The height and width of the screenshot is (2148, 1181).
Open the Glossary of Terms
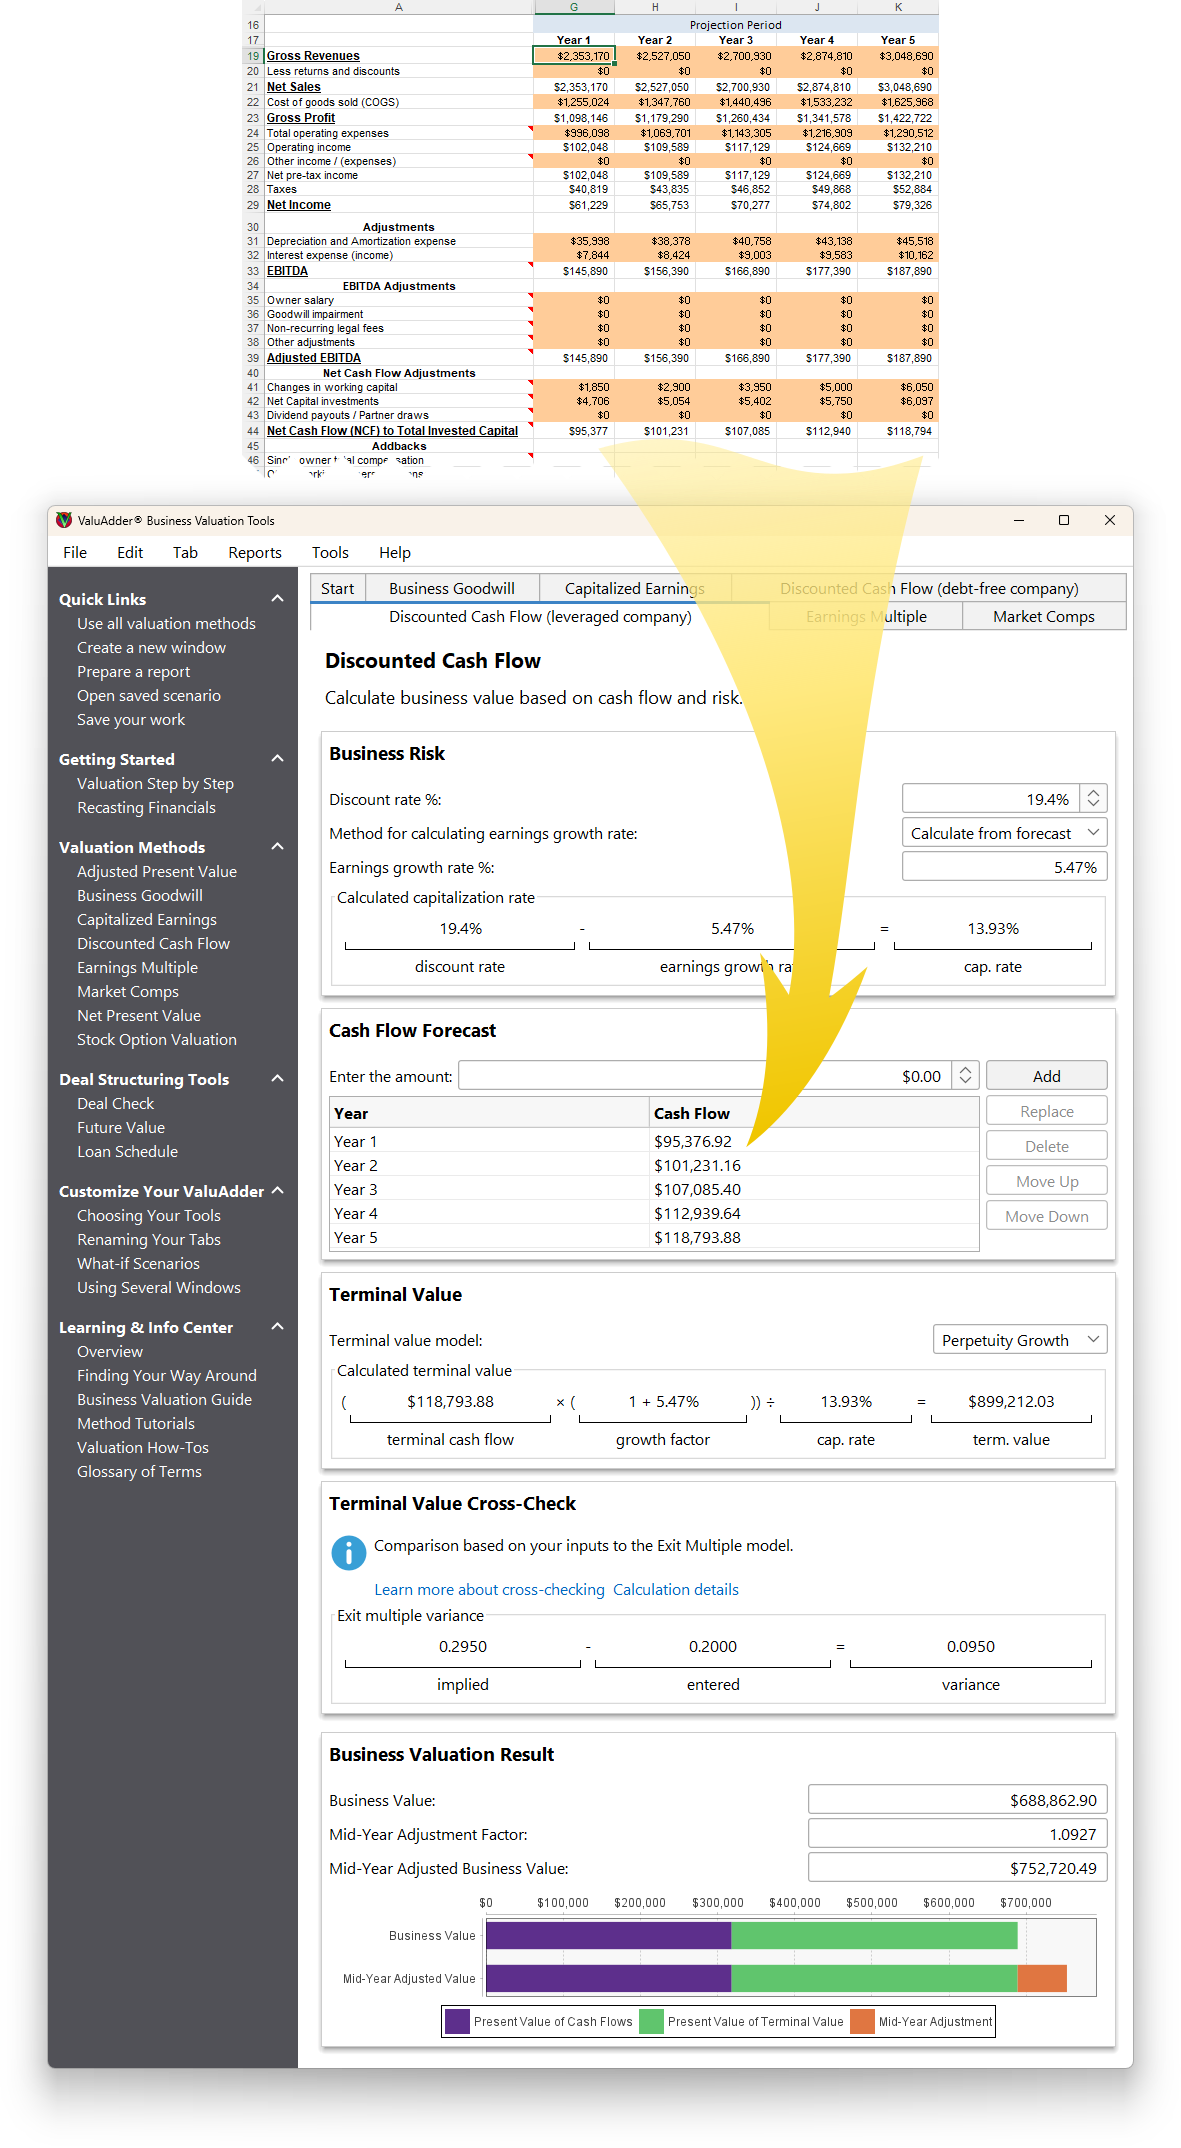point(139,1471)
